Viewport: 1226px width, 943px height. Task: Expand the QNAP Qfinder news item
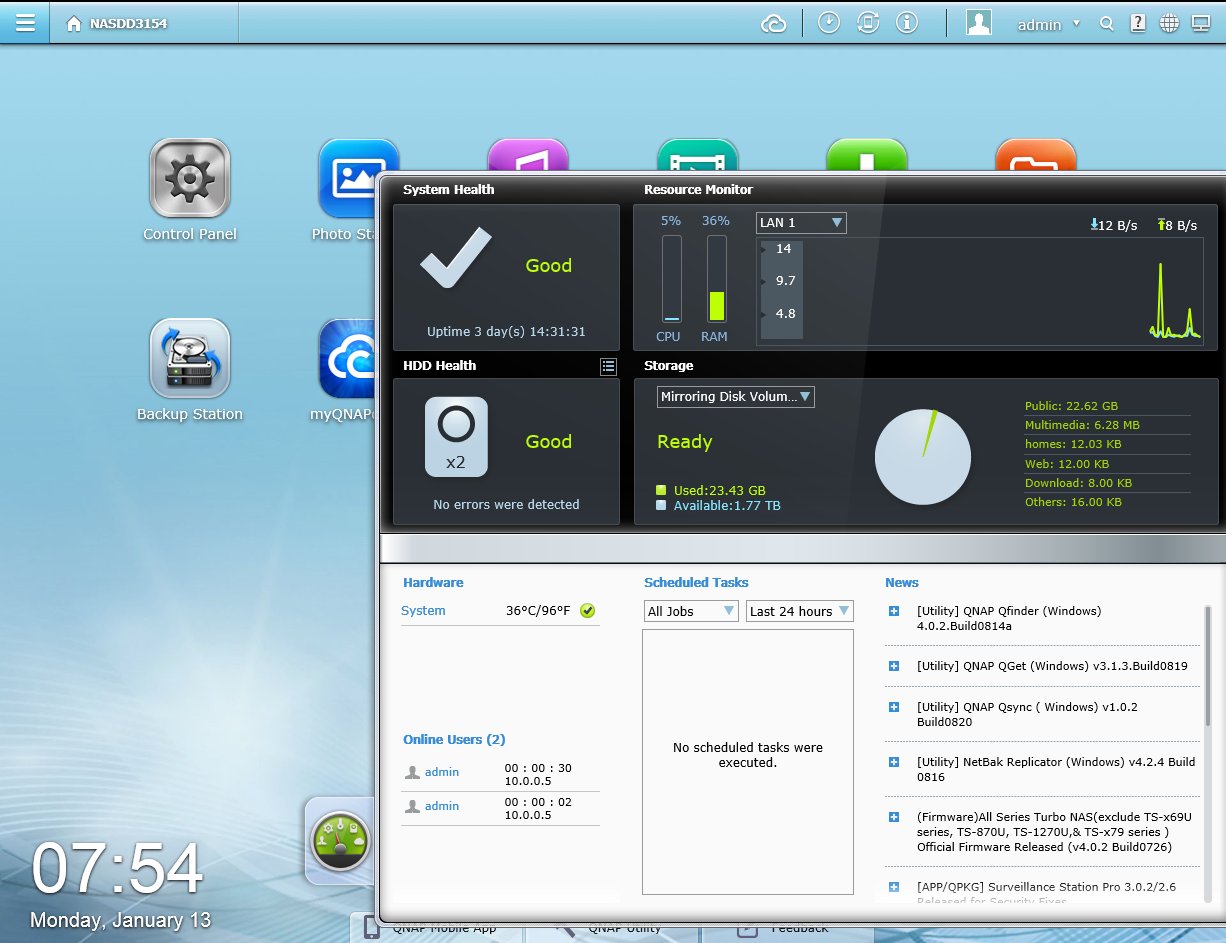[x=894, y=611]
